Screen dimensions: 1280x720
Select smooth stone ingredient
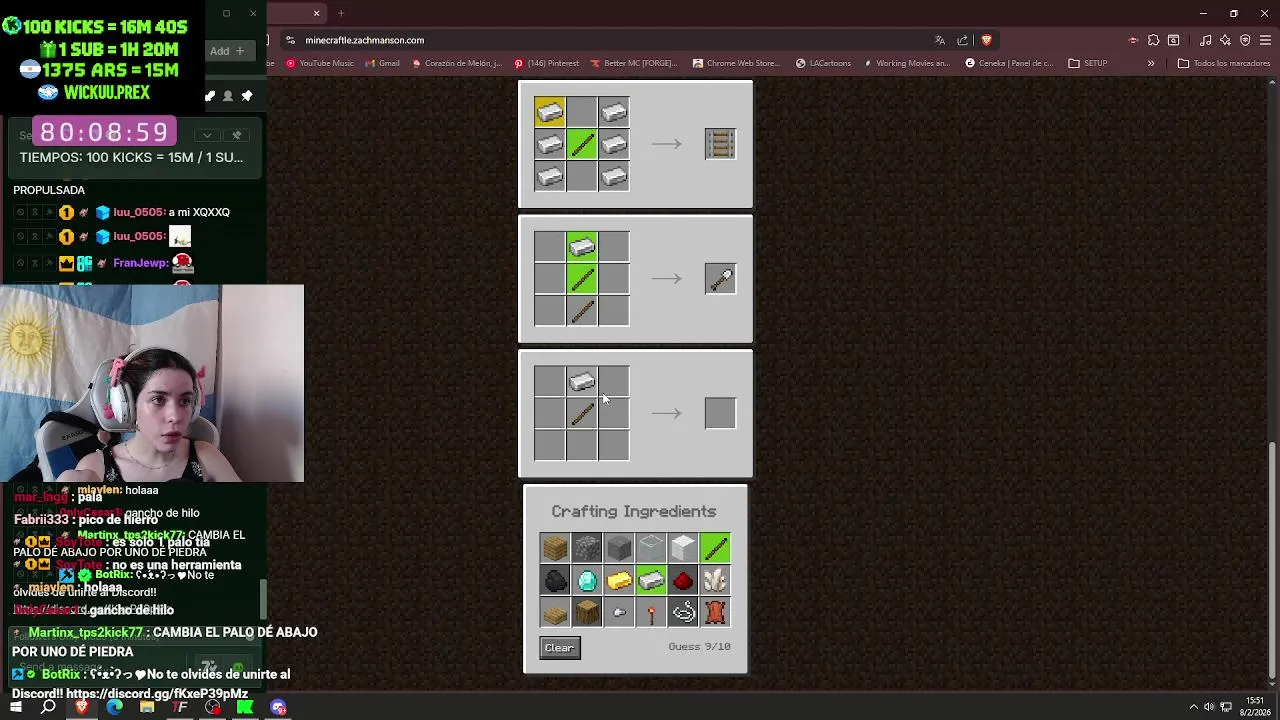pos(619,548)
